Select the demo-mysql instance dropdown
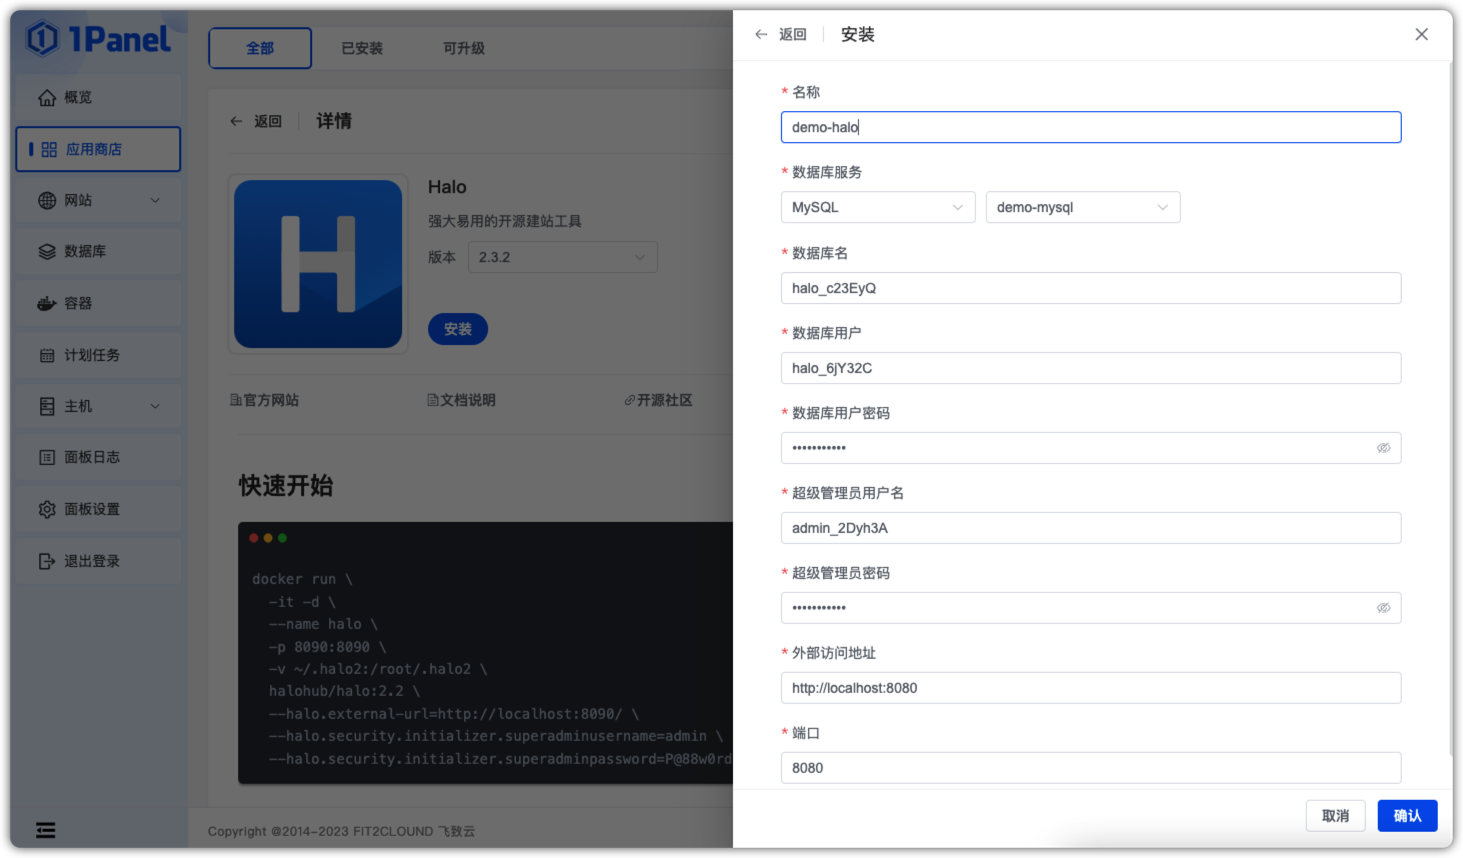1463x858 pixels. pyautogui.click(x=1082, y=207)
